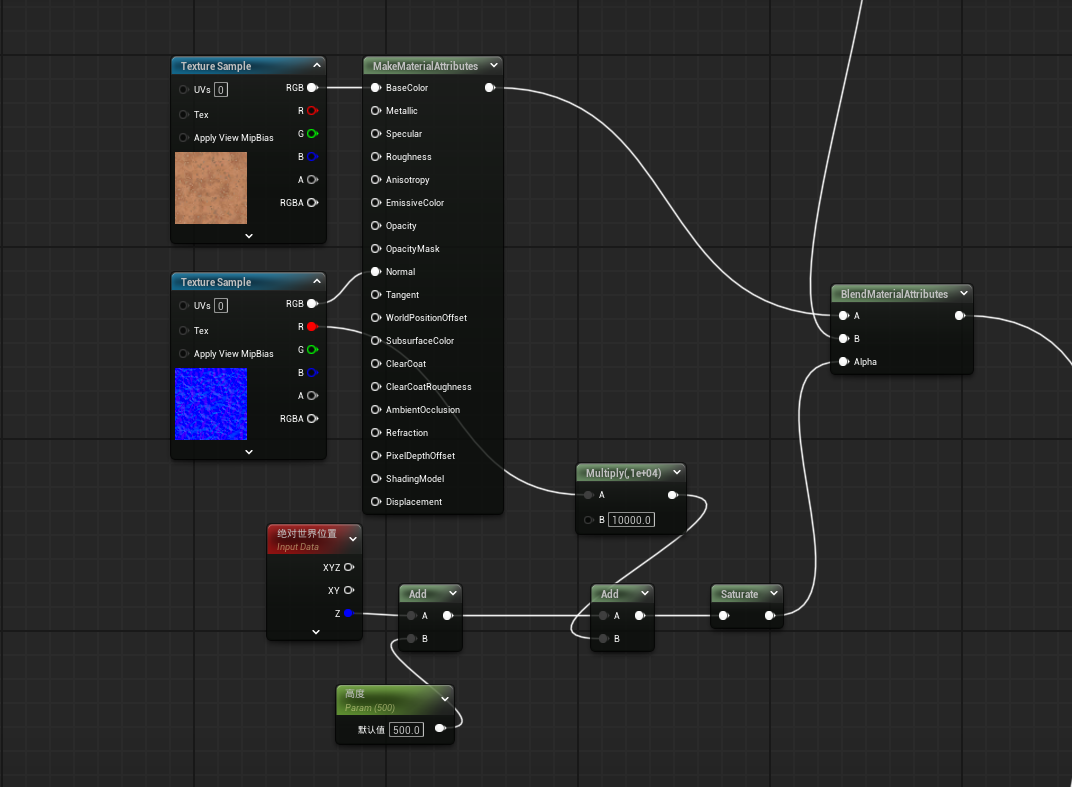This screenshot has height=787, width=1072.
Task: Click the brown texture preview thumbnail
Action: pyautogui.click(x=211, y=188)
